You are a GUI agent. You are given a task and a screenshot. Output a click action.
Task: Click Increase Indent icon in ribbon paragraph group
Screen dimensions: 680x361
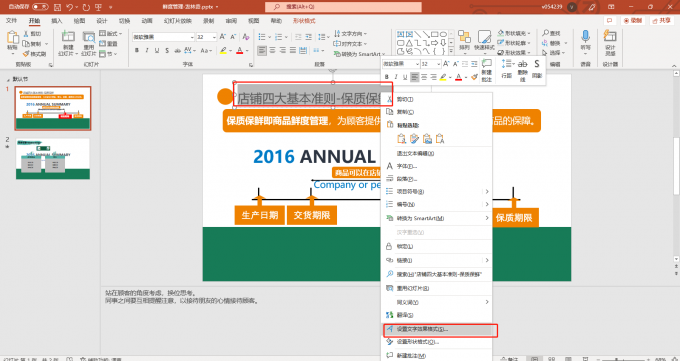tap(308, 37)
